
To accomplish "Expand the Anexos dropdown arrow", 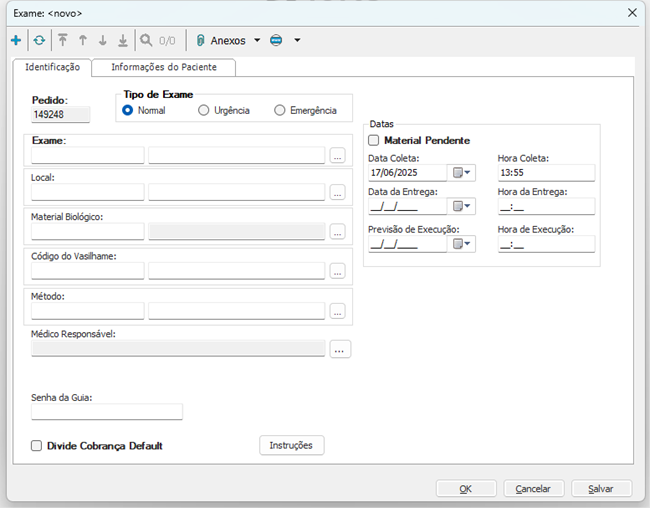I will point(257,41).
